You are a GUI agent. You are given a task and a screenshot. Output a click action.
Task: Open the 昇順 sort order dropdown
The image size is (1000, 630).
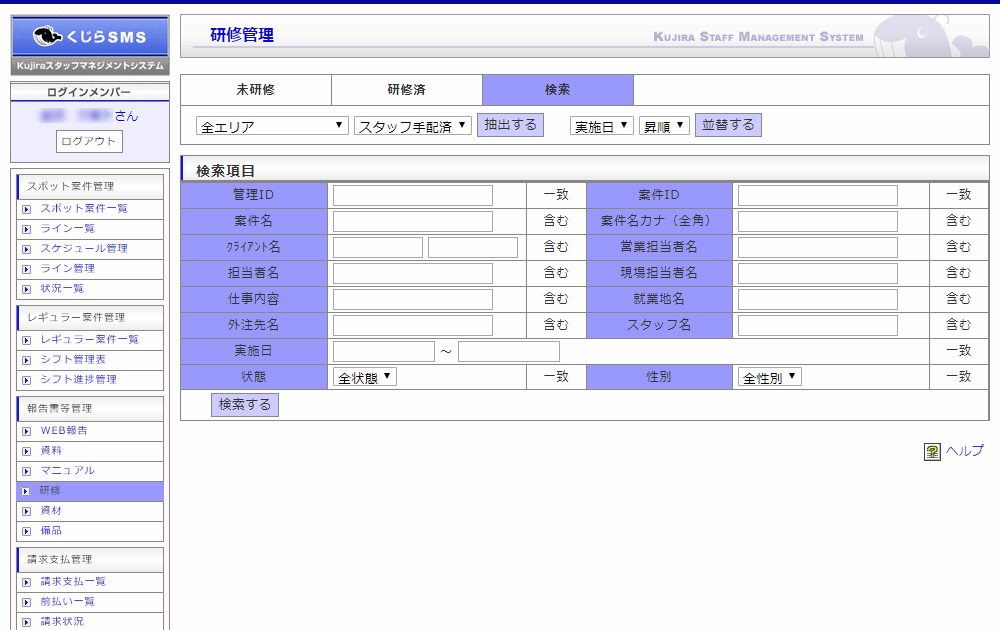pos(664,126)
